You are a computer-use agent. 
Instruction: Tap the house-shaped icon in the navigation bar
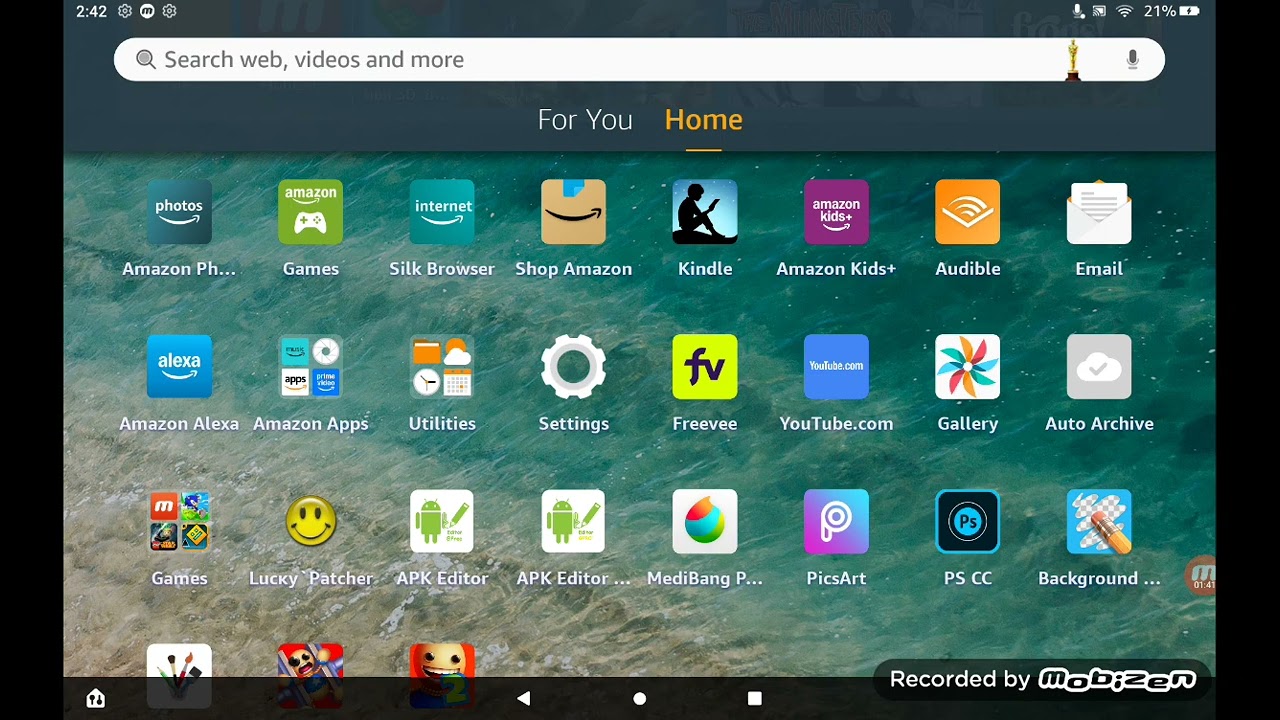95,698
